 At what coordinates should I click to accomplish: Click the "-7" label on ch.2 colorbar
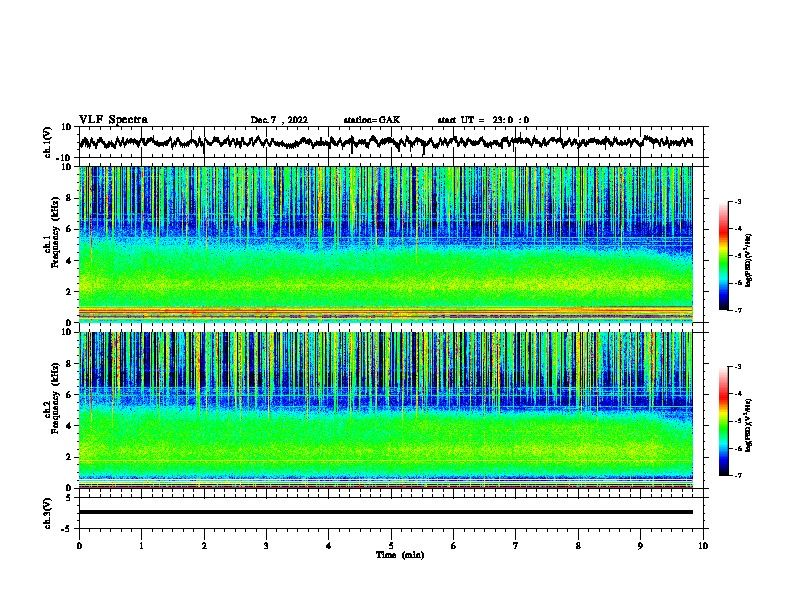[738, 475]
